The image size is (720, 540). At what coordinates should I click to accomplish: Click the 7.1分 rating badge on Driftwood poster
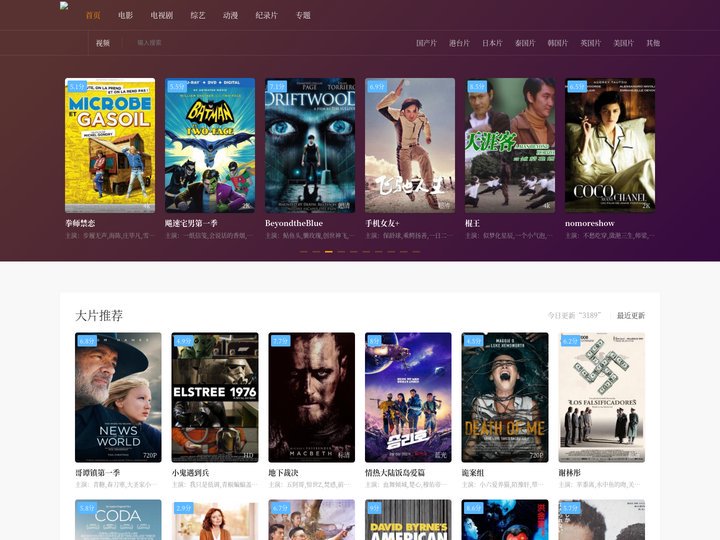(x=277, y=86)
